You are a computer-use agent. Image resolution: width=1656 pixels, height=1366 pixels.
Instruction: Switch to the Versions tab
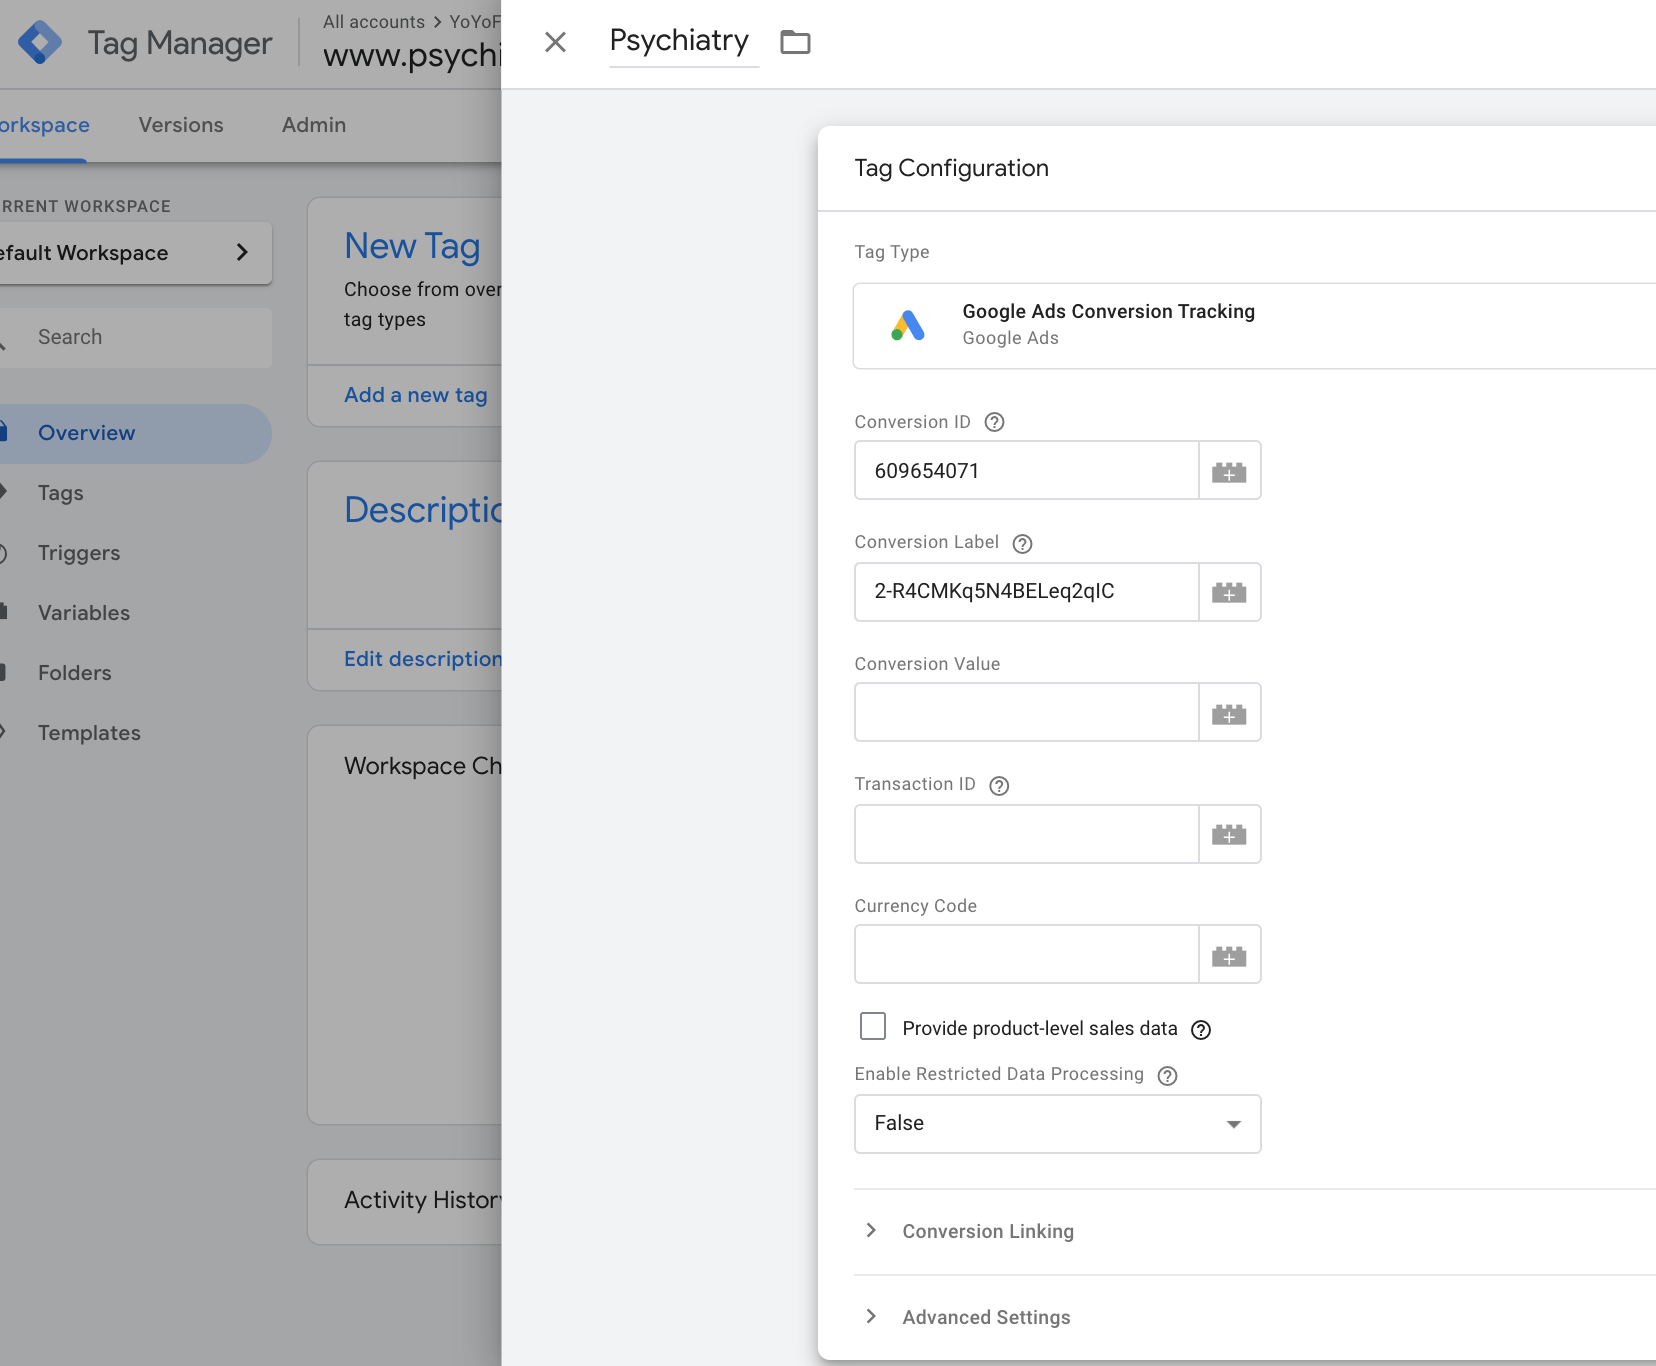[x=181, y=125]
